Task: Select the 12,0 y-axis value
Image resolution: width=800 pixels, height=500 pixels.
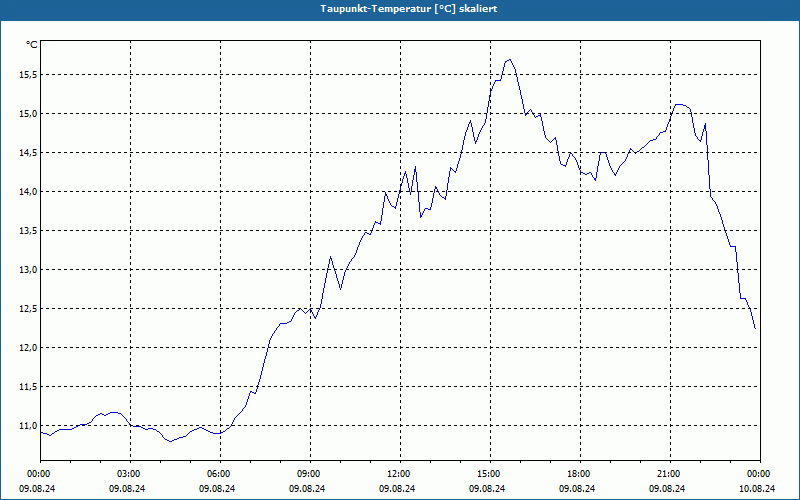Action: (28, 347)
